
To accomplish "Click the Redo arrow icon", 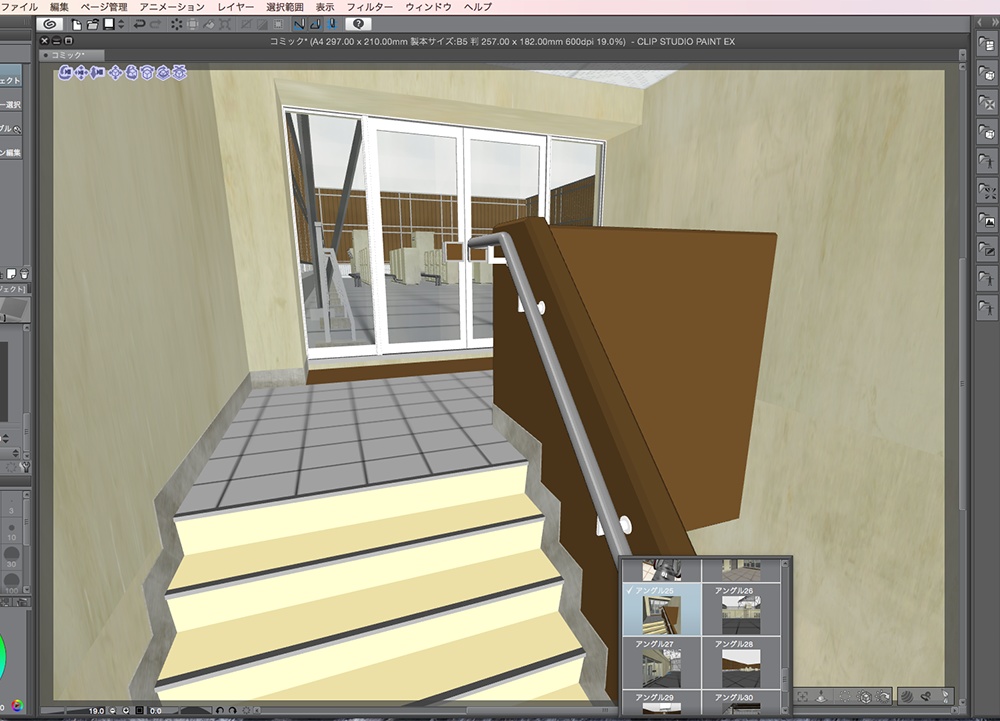I will point(155,24).
